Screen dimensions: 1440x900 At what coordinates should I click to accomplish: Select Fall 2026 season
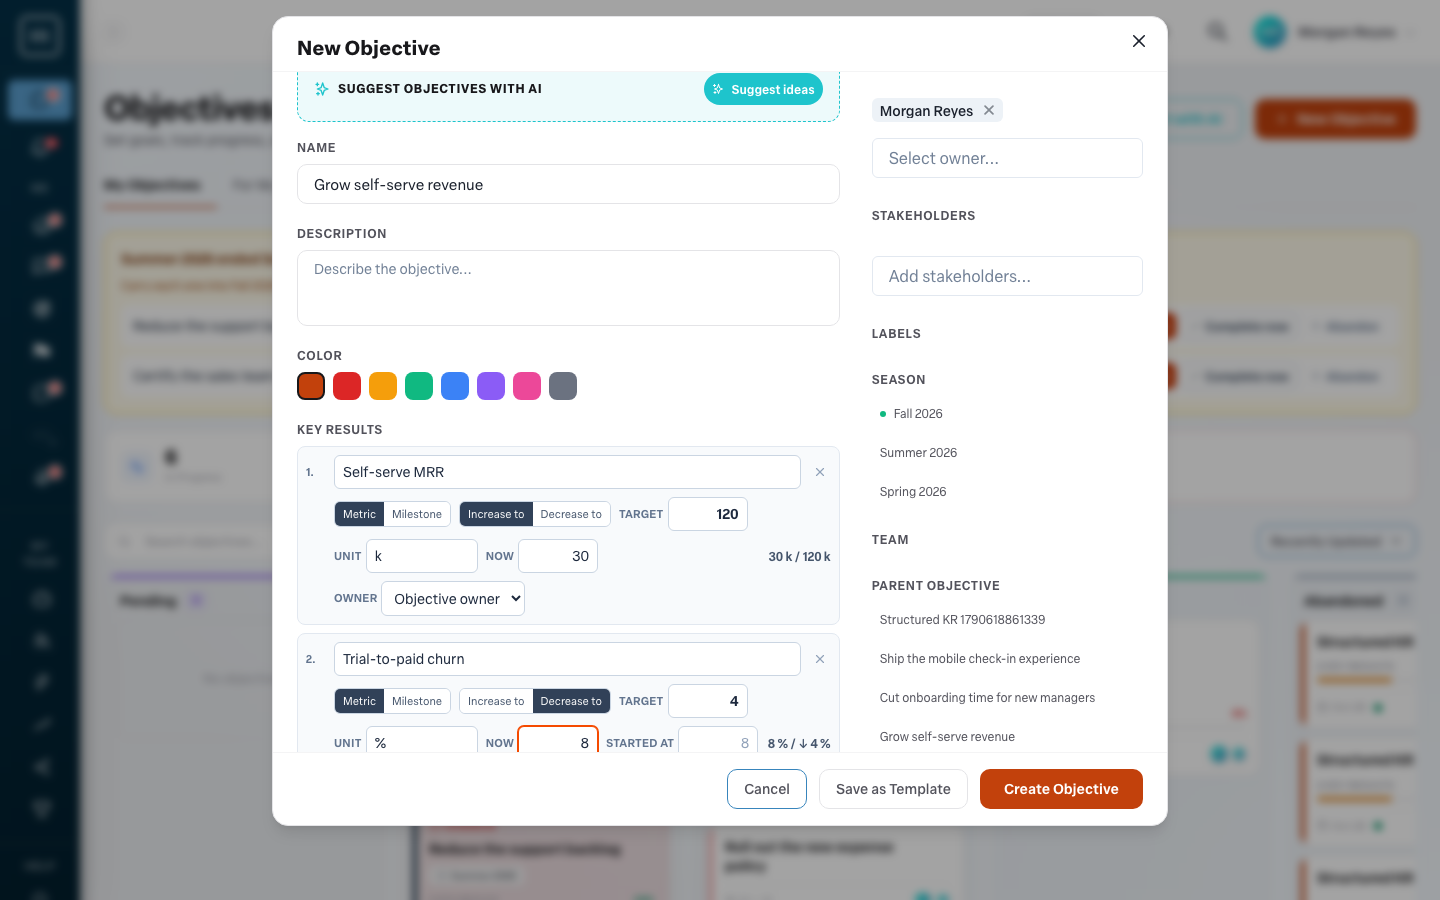point(1007,414)
